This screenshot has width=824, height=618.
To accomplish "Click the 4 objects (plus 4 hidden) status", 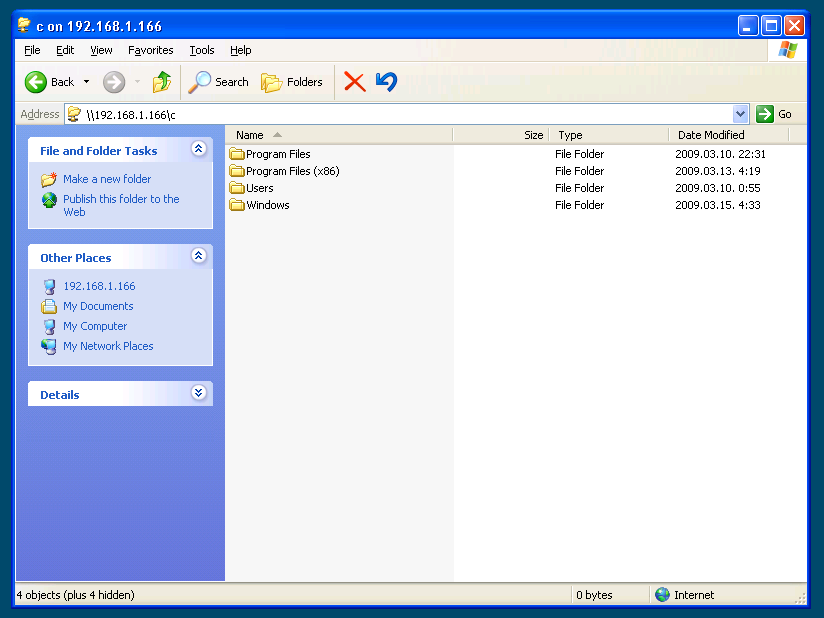I will click(x=76, y=595).
